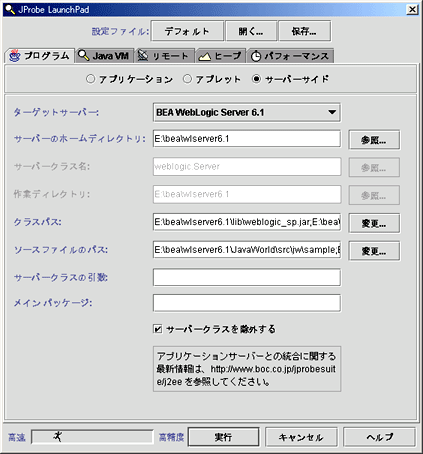Click the キャンセル button
Screen dimensions: 423x454
(301, 437)
